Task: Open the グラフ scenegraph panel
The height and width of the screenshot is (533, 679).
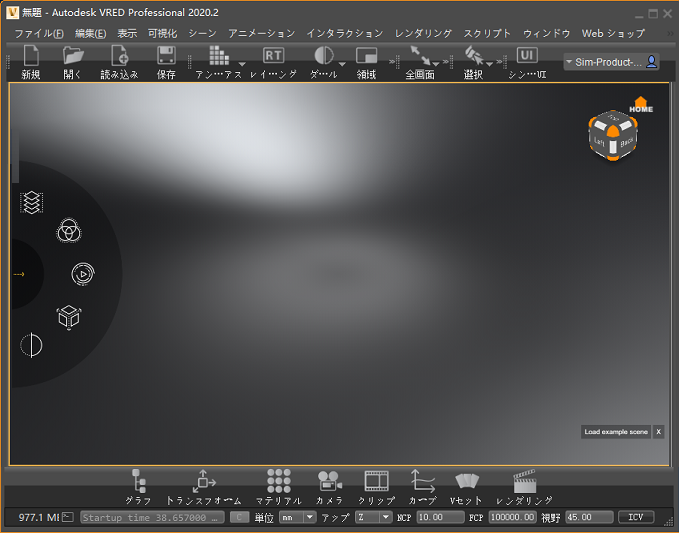Action: tap(139, 488)
